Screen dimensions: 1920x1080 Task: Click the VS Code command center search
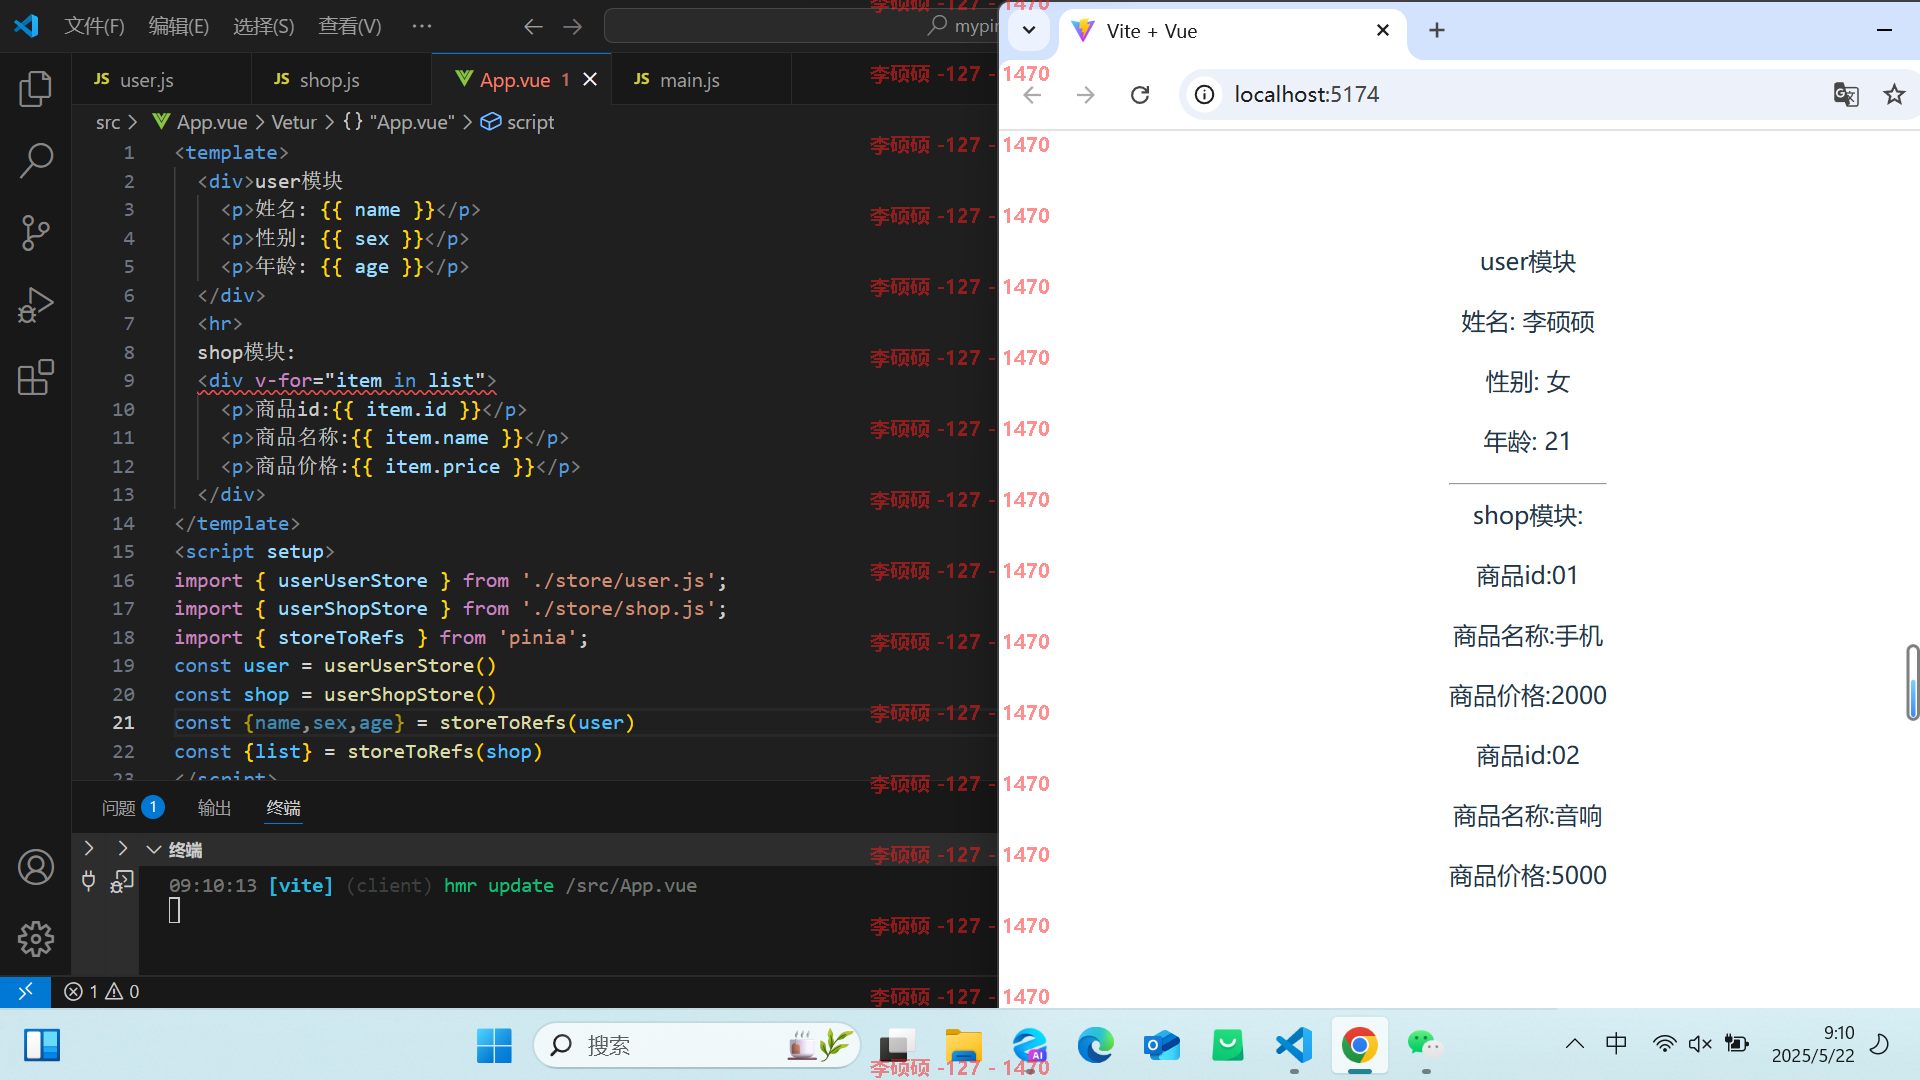point(800,26)
